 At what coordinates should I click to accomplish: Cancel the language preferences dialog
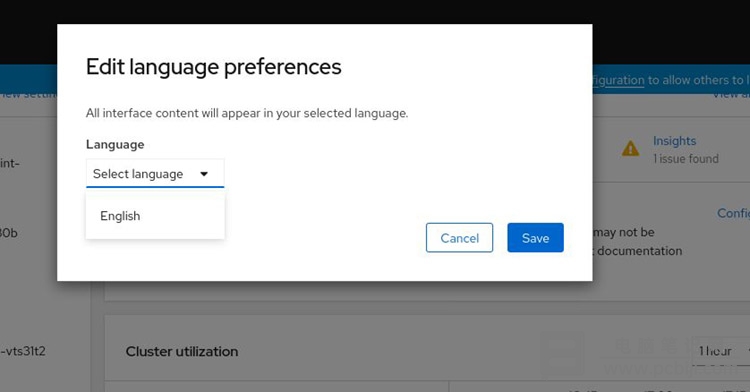(x=459, y=238)
